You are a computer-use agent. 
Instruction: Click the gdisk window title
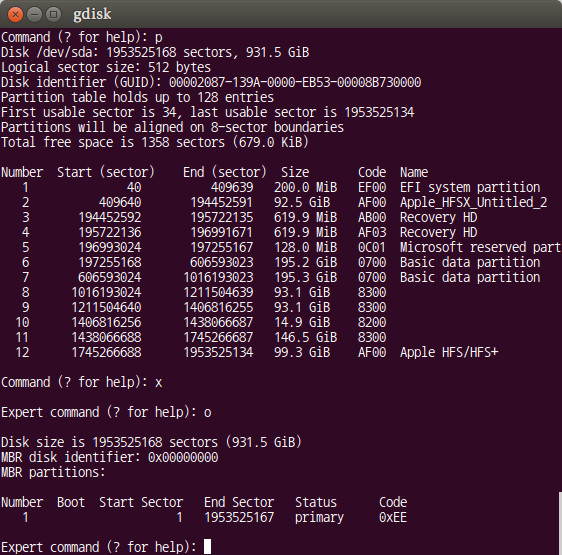[x=92, y=14]
